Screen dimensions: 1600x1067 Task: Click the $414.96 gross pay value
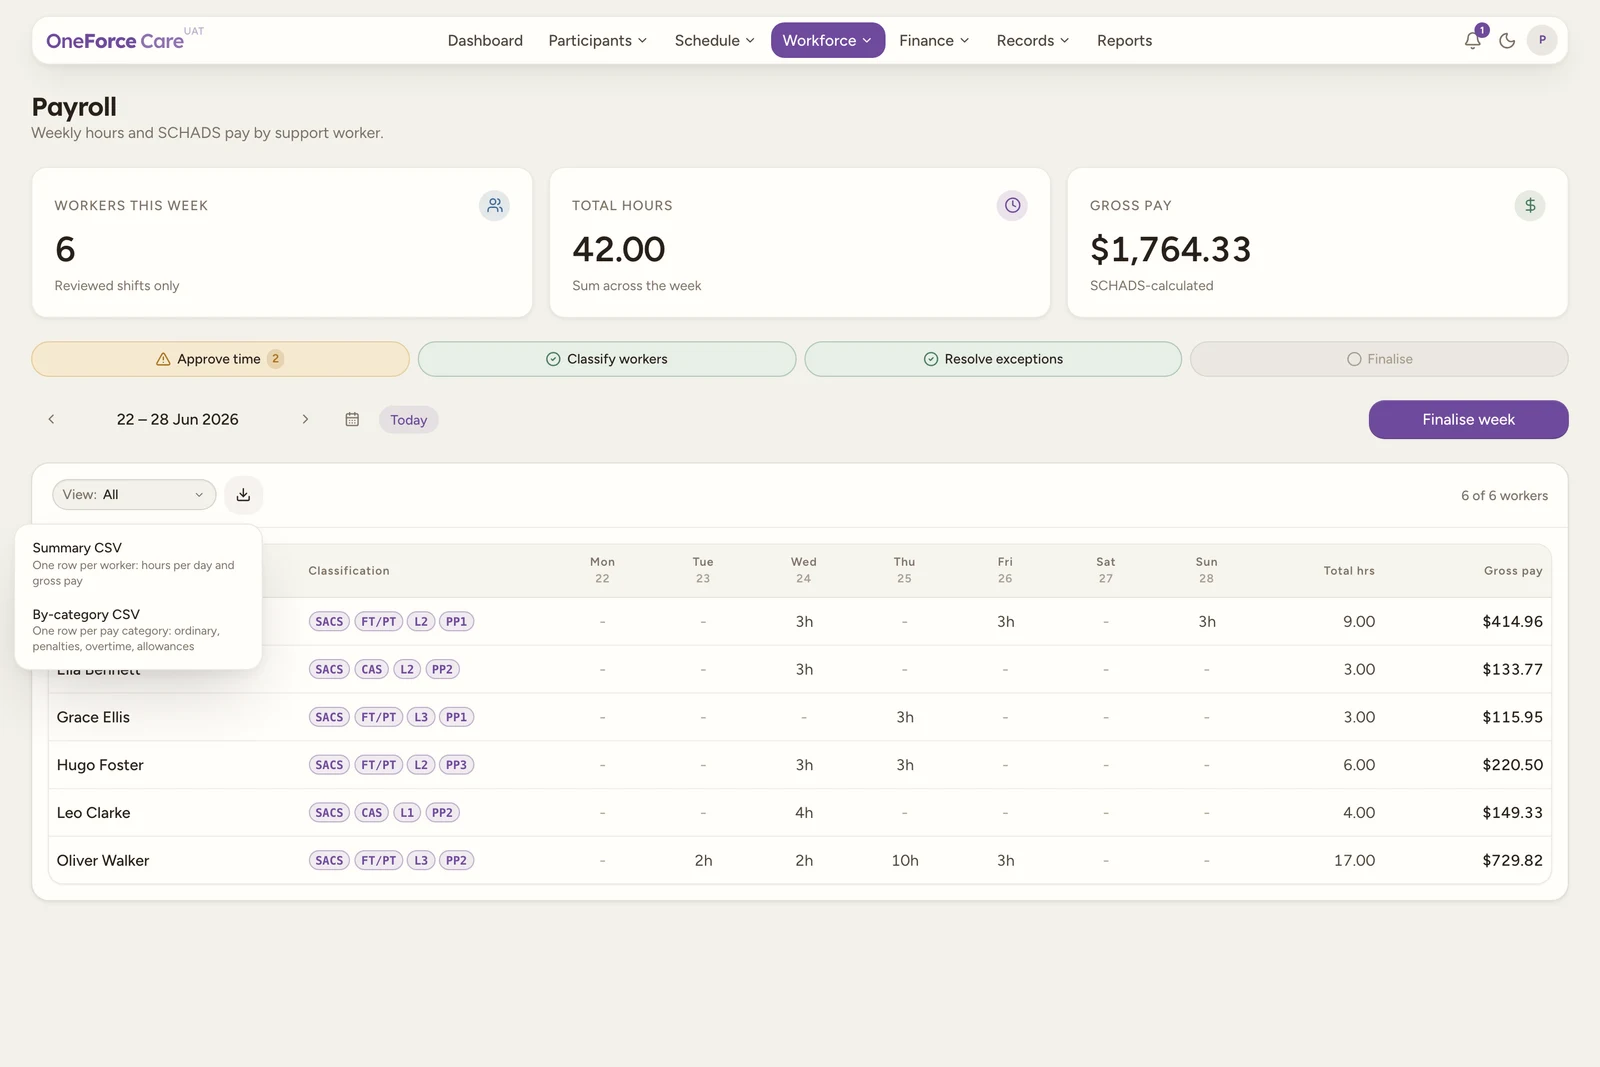pyautogui.click(x=1512, y=621)
